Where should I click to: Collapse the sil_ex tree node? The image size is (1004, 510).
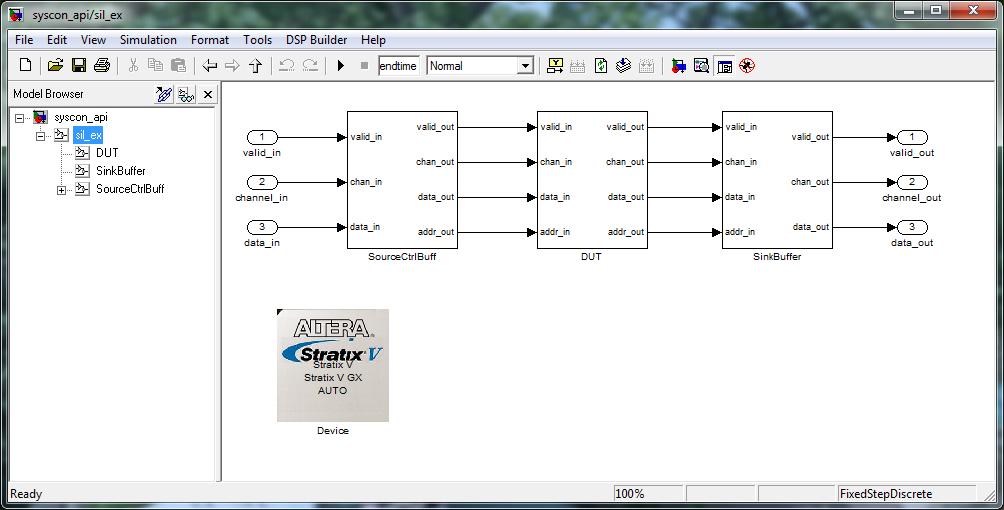tap(41, 135)
